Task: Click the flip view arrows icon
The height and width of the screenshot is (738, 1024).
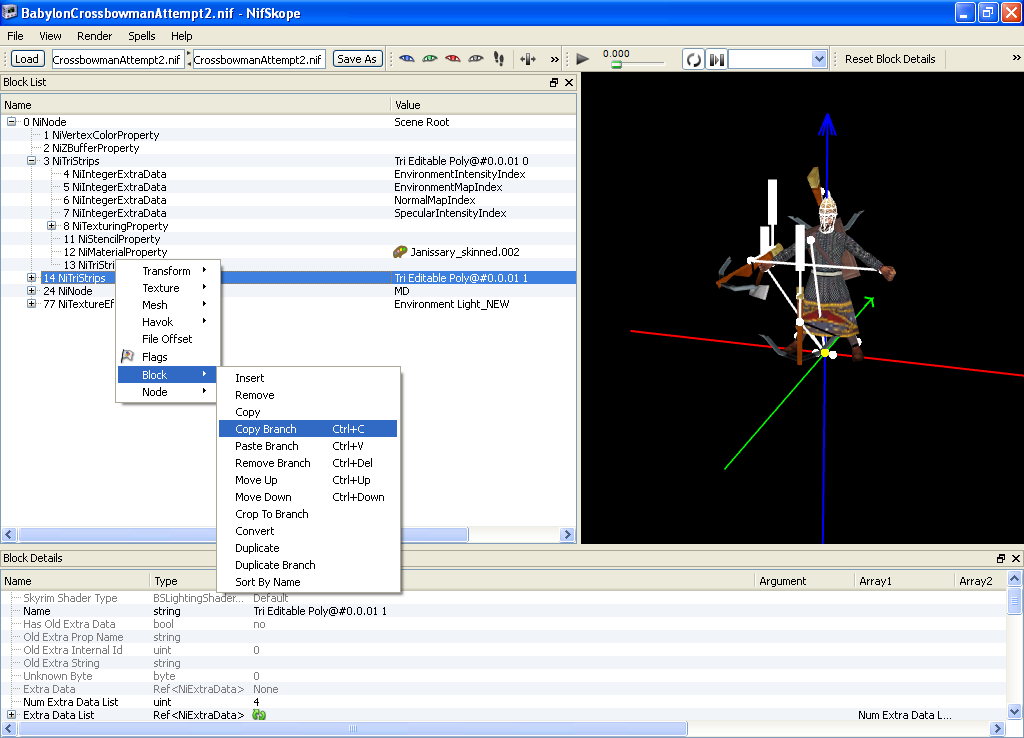Action: [x=528, y=59]
